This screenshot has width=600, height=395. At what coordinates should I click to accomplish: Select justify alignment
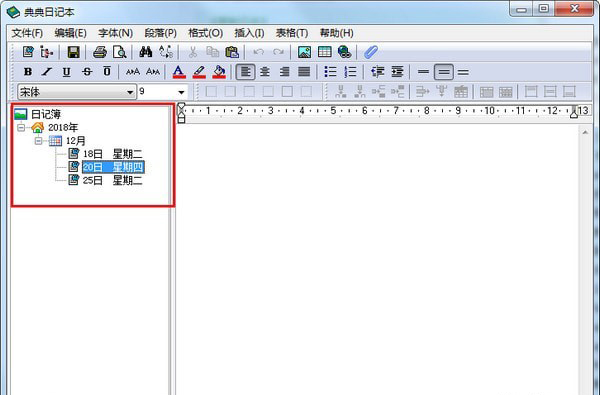304,72
